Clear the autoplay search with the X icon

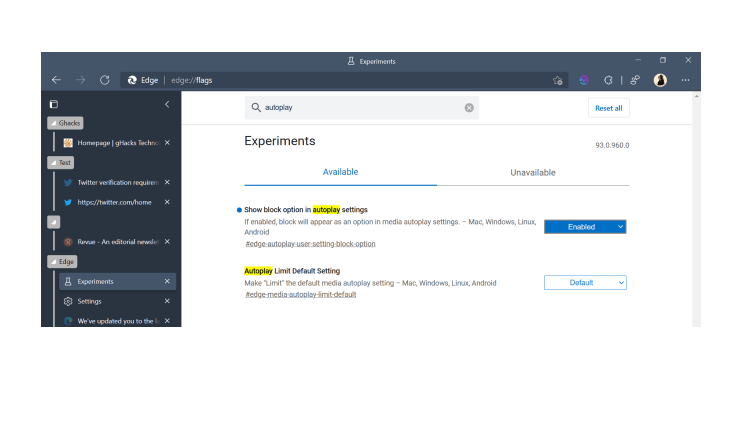469,108
